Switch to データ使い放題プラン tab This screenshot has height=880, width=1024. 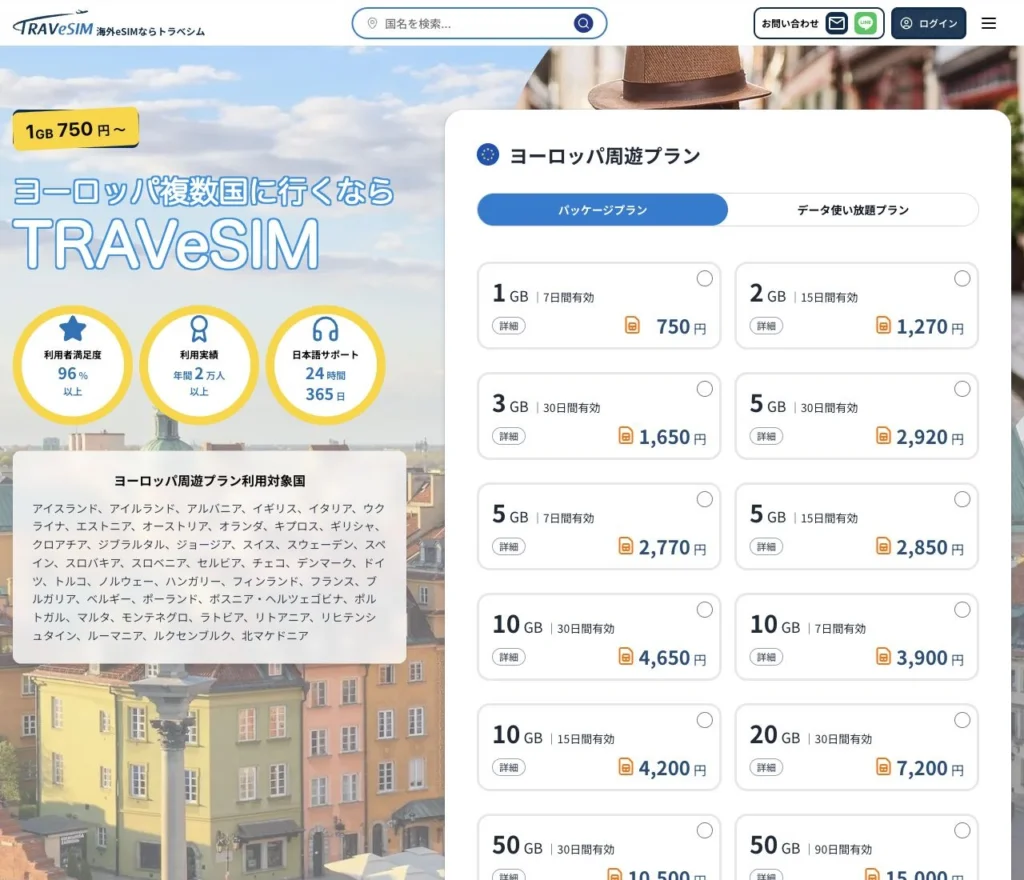853,210
